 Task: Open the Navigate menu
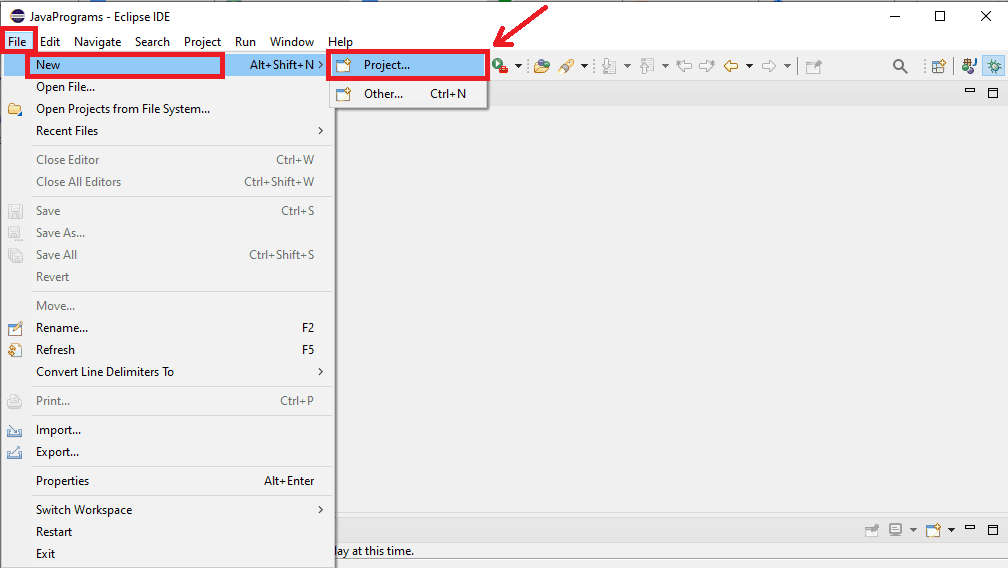point(98,42)
